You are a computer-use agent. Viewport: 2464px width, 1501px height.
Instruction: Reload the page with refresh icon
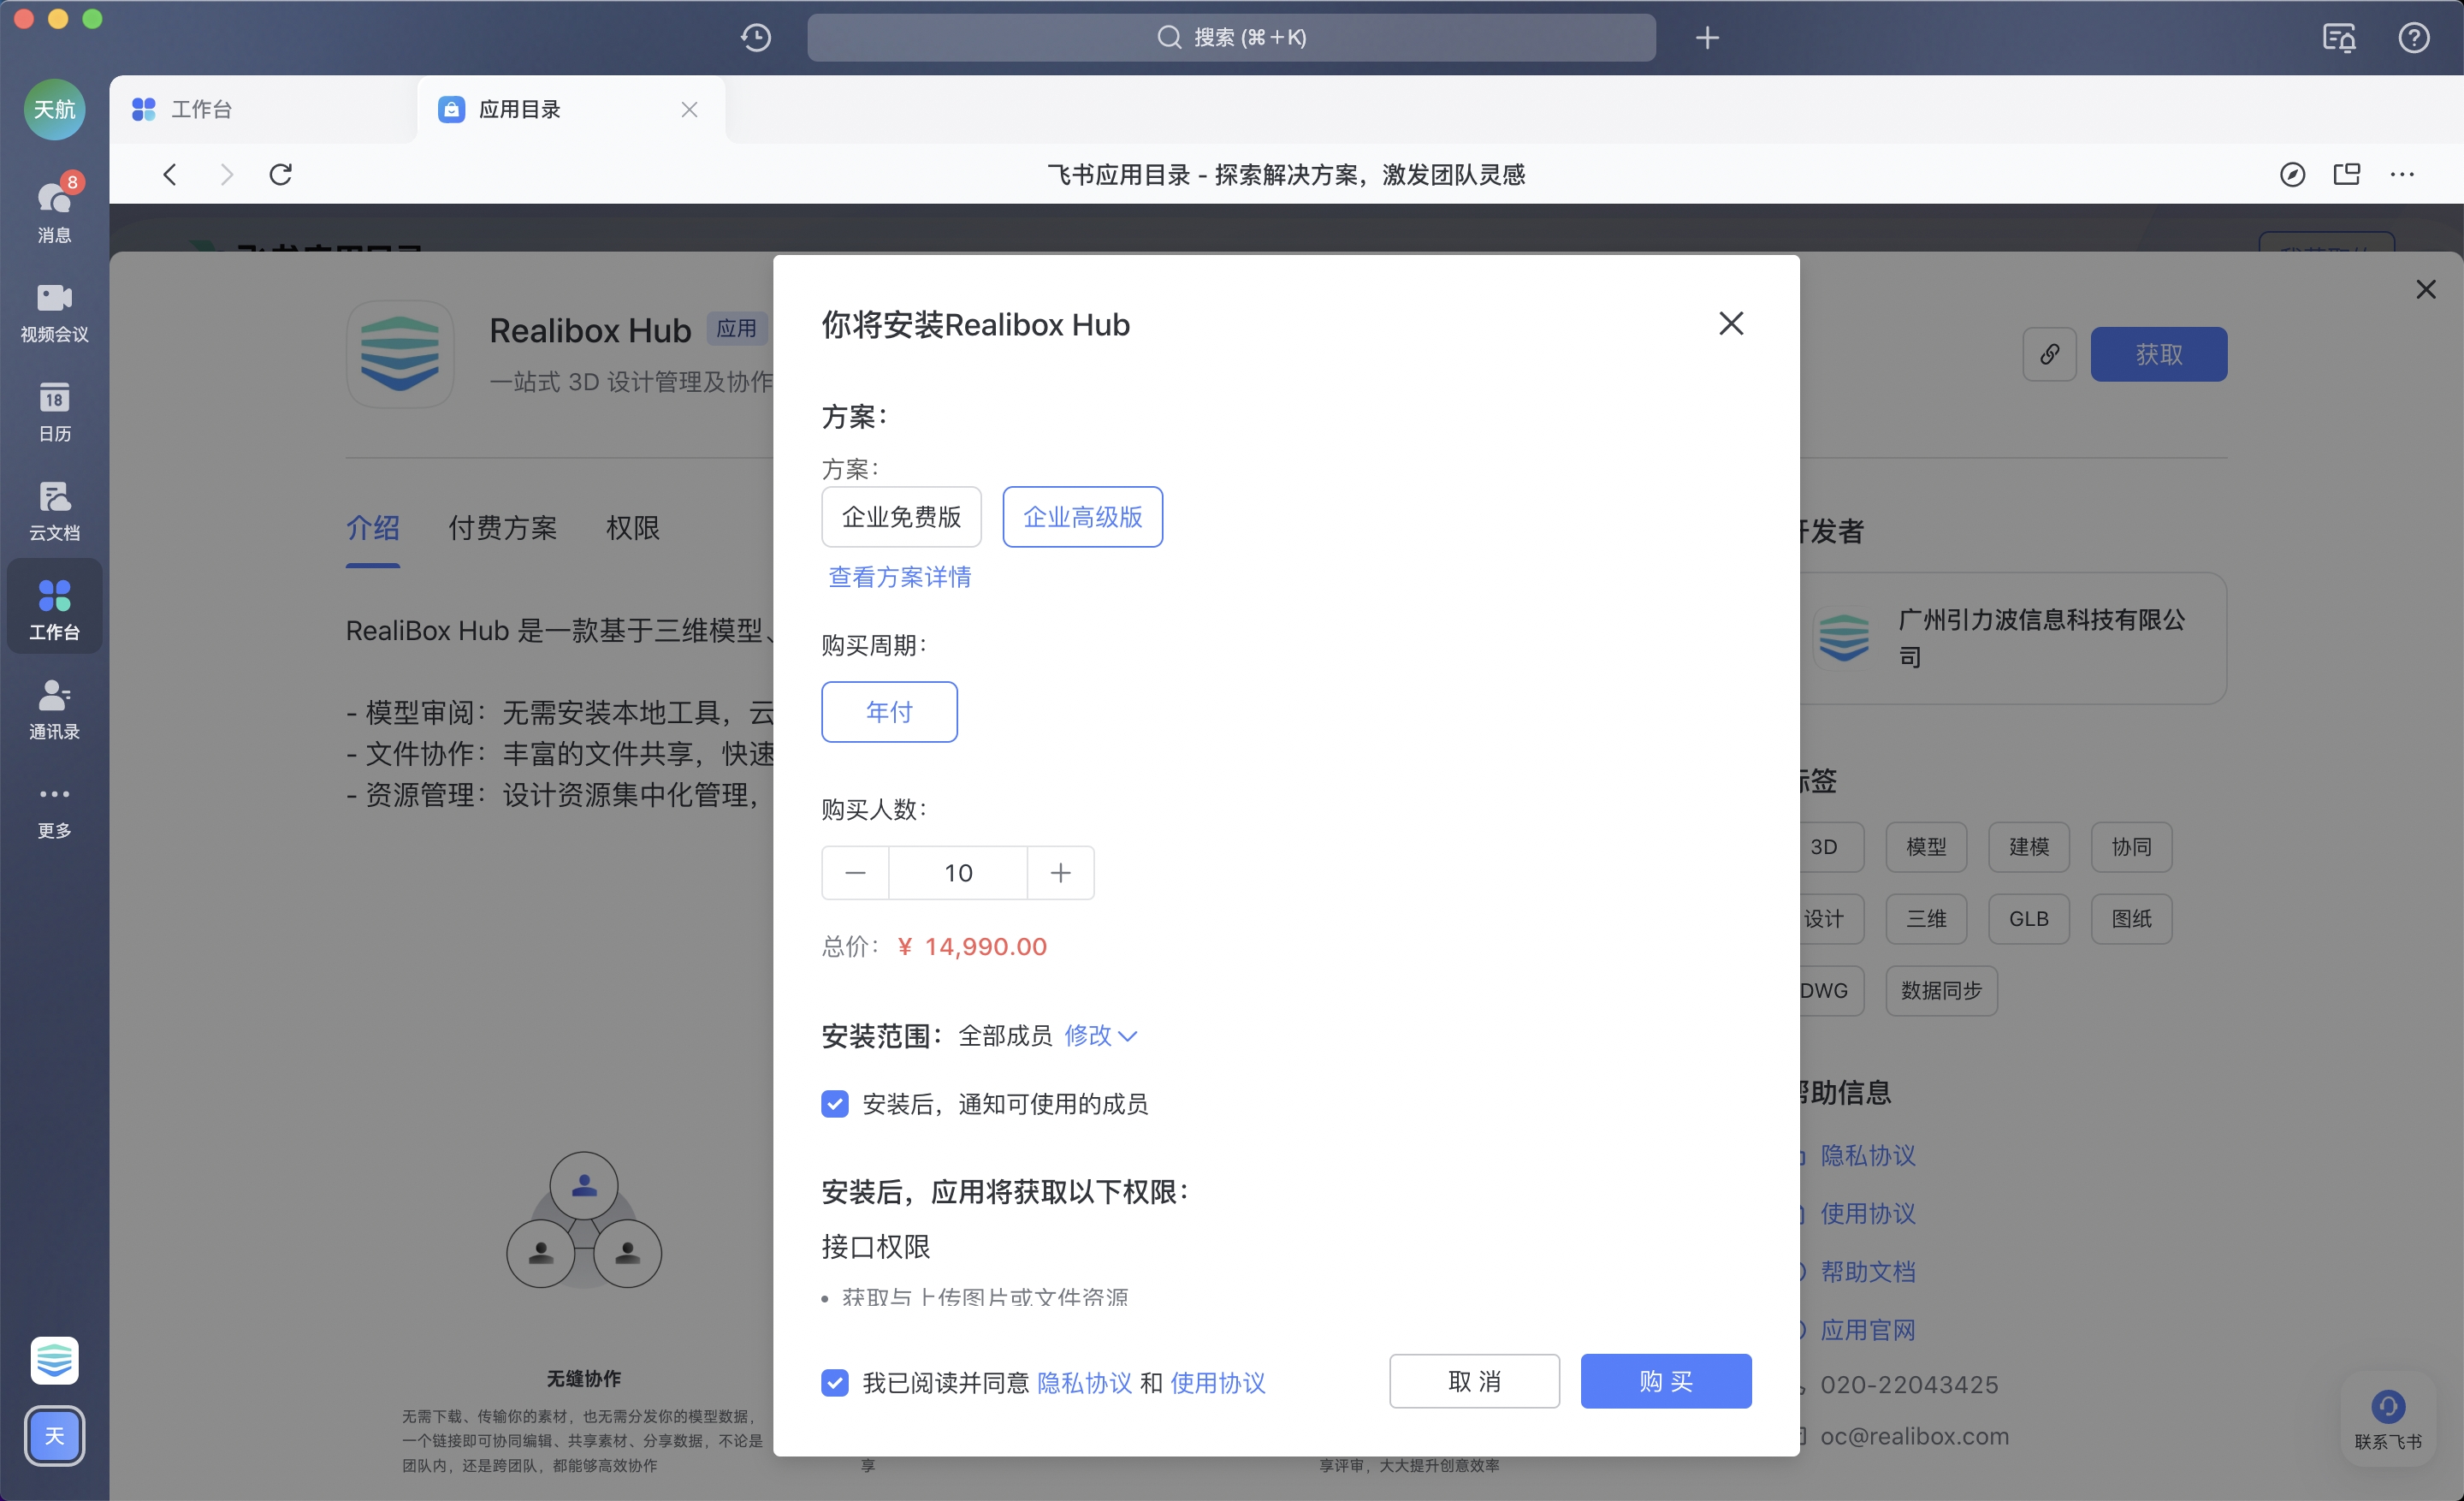tap(281, 175)
